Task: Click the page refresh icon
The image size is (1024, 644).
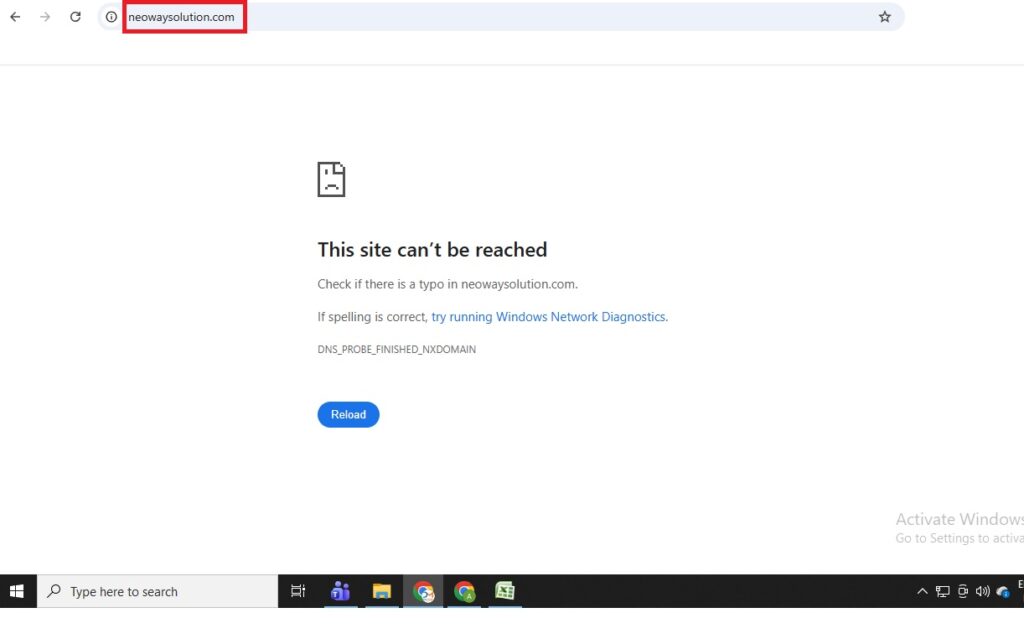Action: (x=76, y=17)
